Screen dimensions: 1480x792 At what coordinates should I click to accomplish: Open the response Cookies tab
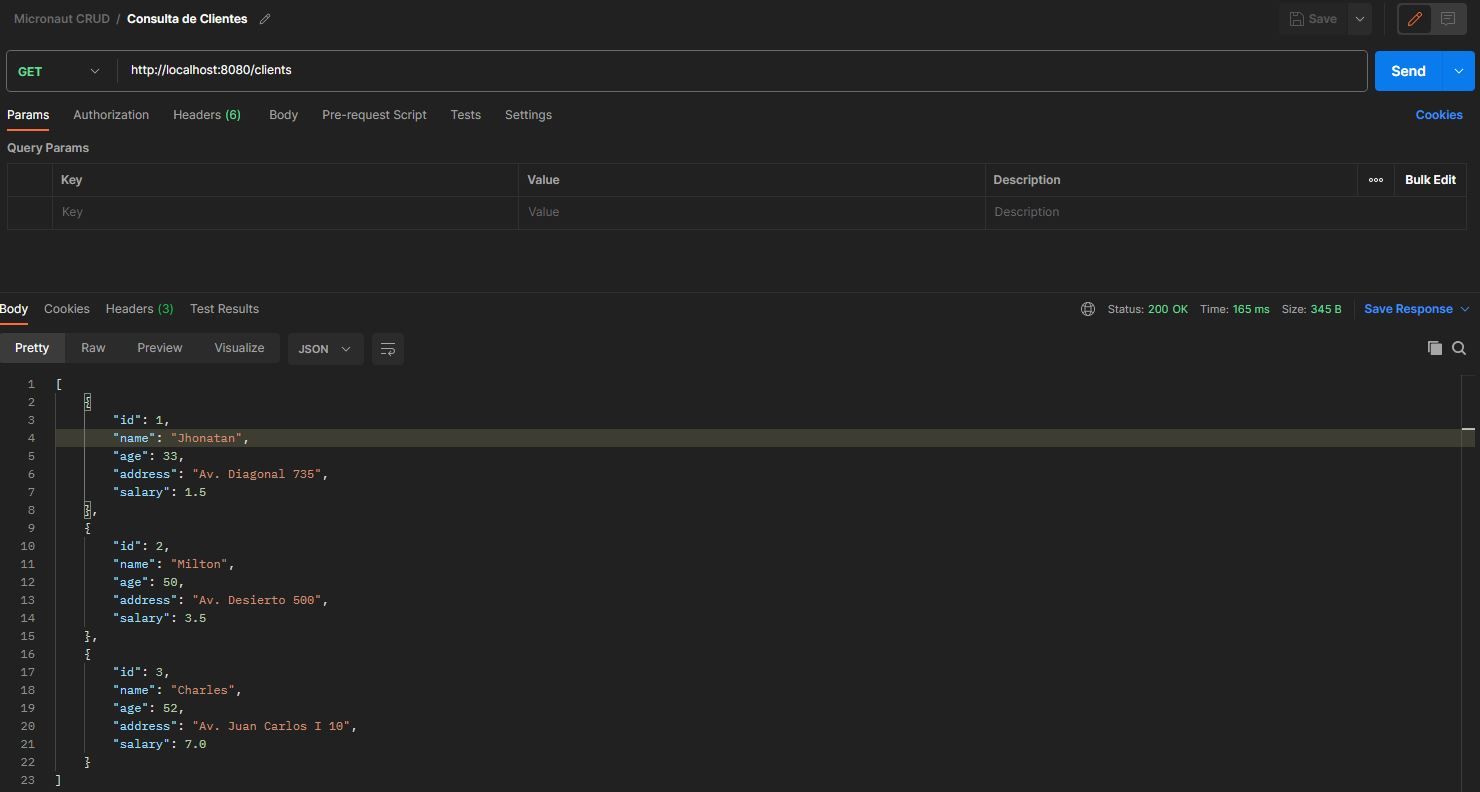pos(67,309)
